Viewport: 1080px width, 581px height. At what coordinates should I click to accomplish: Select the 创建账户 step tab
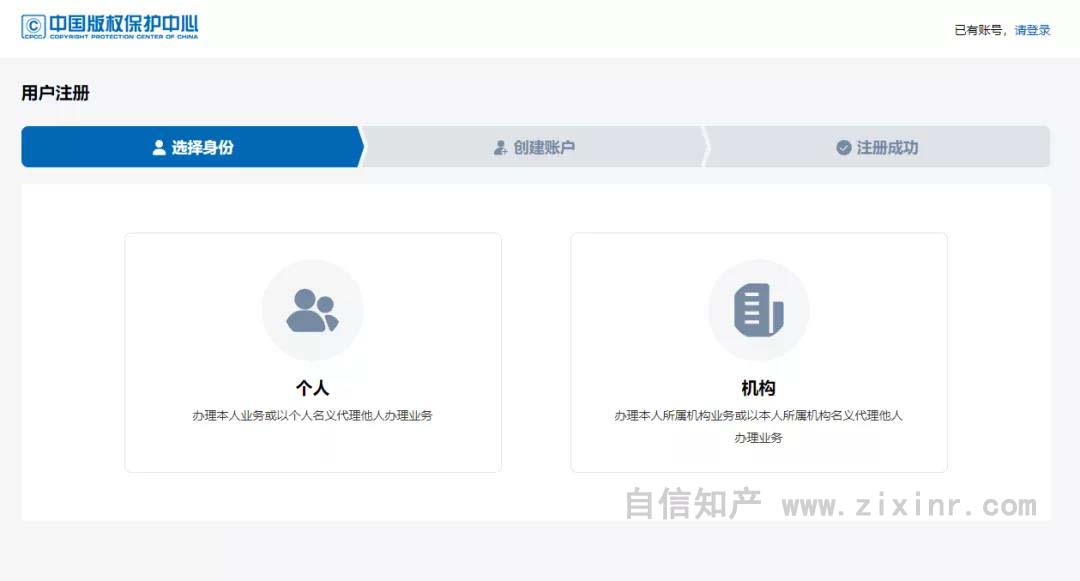click(x=534, y=147)
